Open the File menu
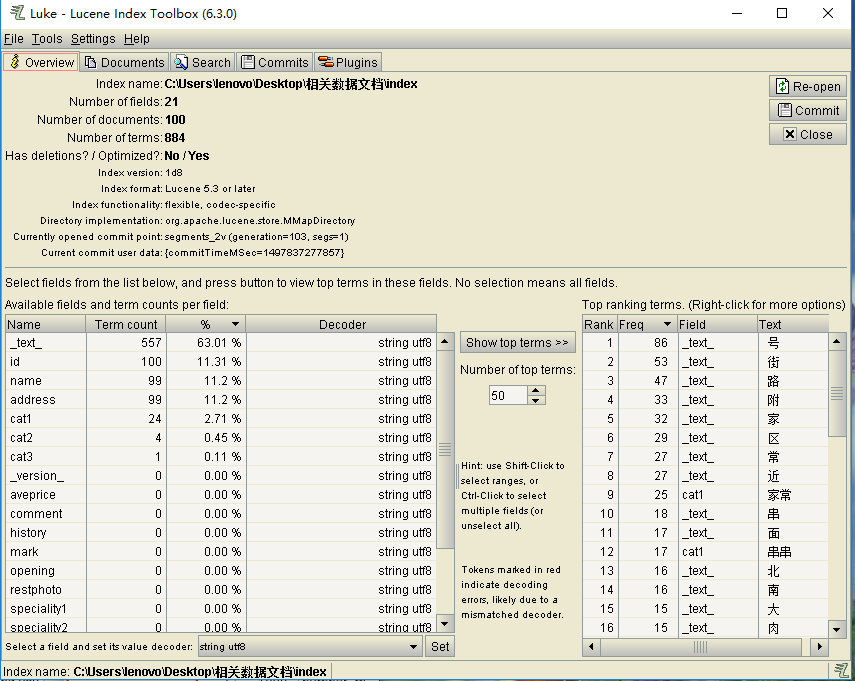Image resolution: width=855 pixels, height=681 pixels. pos(13,39)
